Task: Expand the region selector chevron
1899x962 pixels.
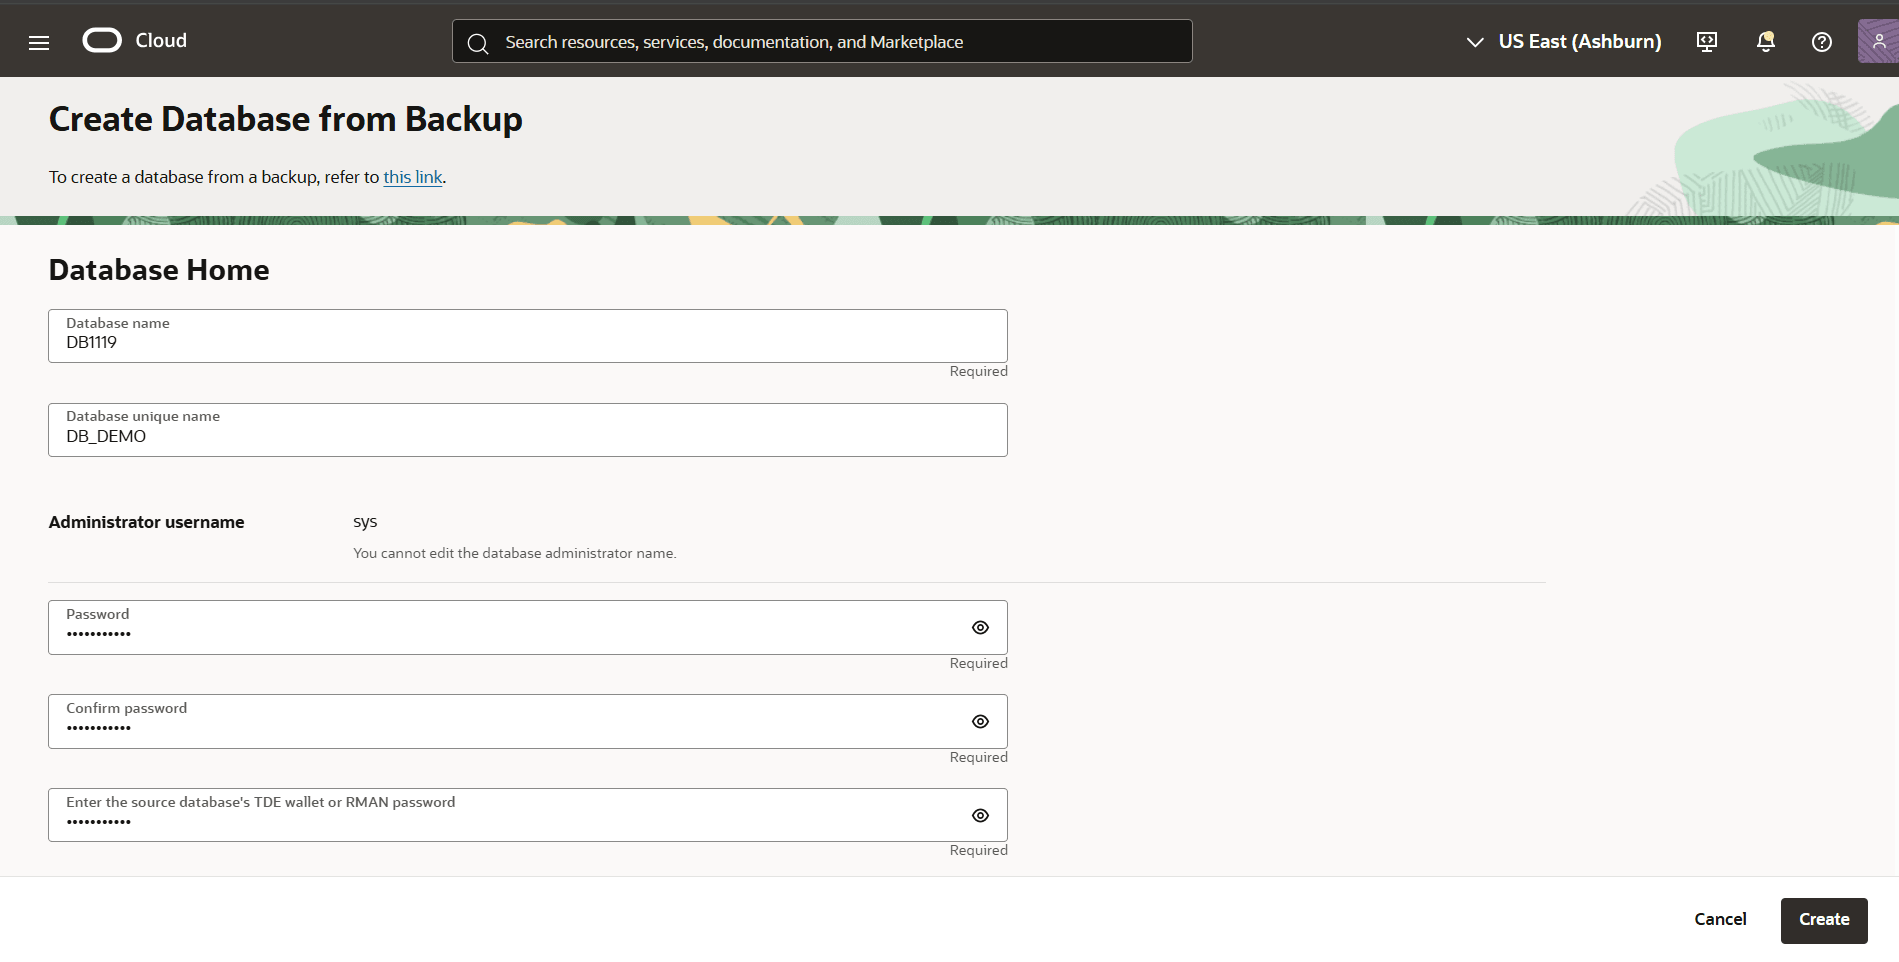Action: 1473,42
